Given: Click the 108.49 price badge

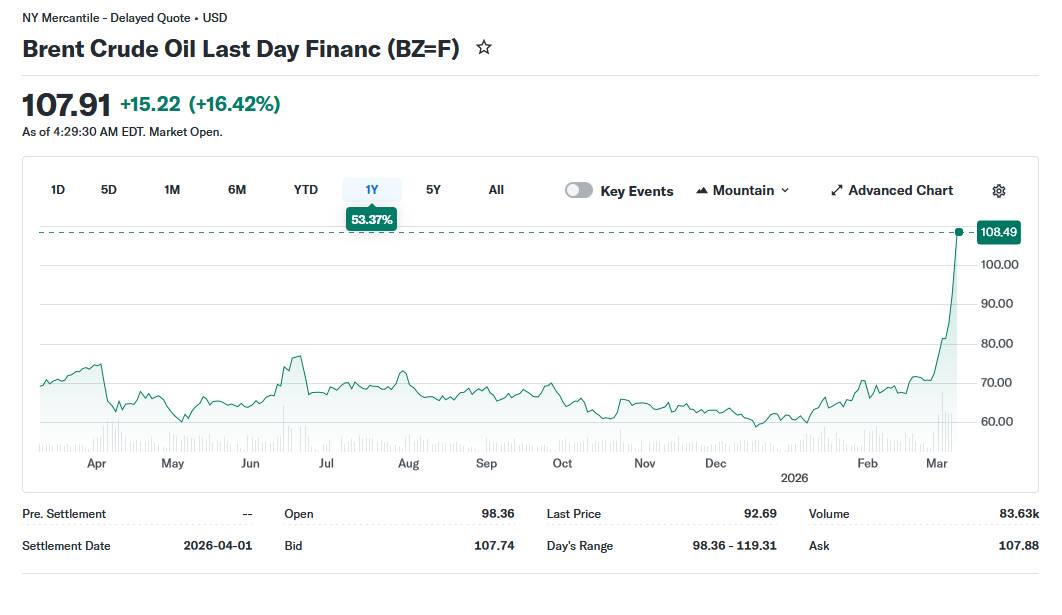Looking at the screenshot, I should [998, 232].
